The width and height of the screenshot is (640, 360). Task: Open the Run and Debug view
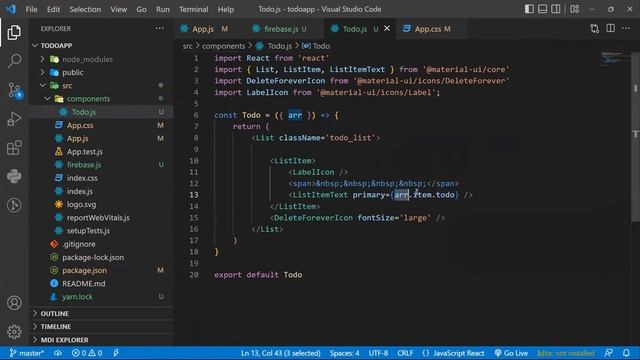14,119
